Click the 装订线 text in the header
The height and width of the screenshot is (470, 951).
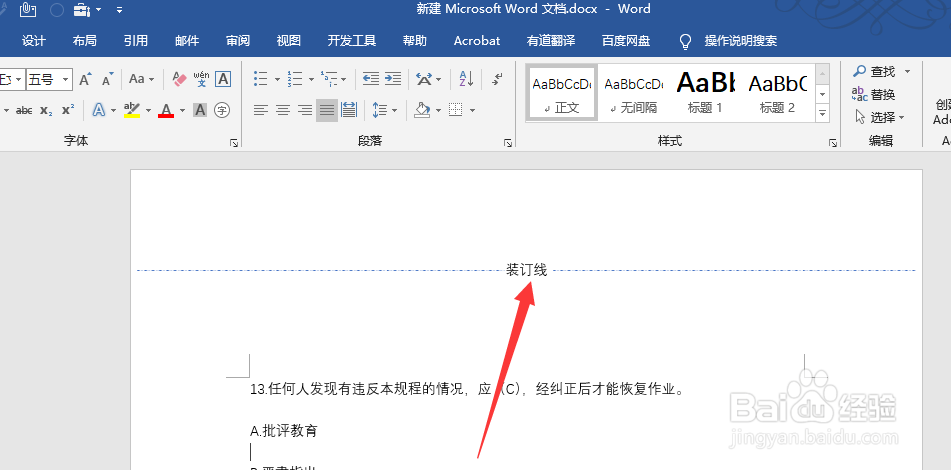click(x=526, y=270)
